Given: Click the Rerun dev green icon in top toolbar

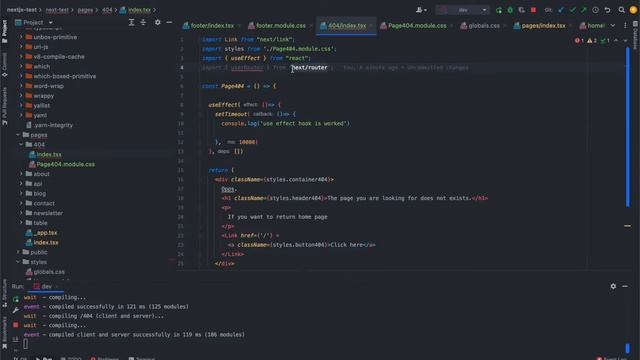Looking at the screenshot, I should coord(498,10).
